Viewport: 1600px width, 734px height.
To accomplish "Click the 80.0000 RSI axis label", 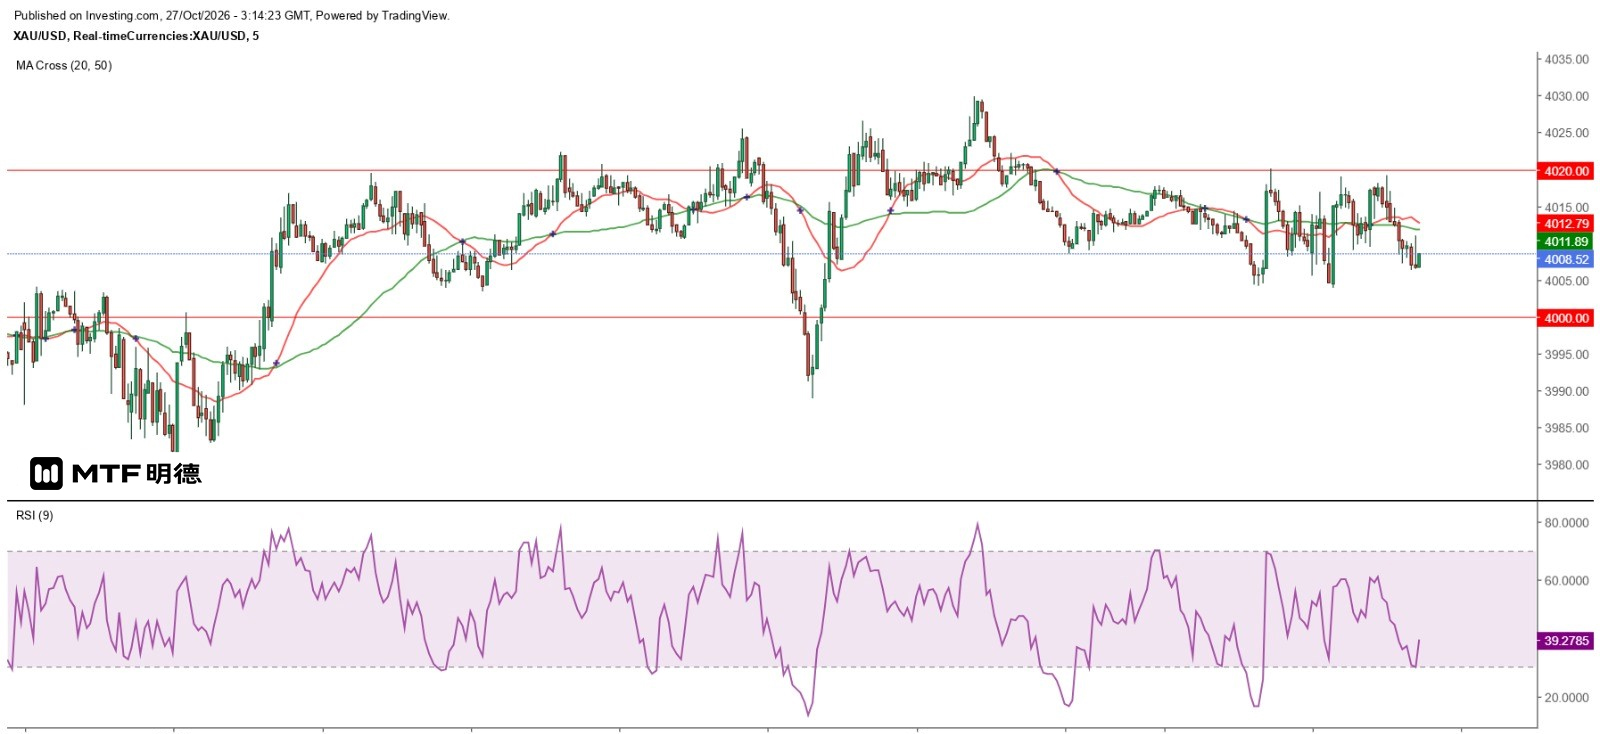I will [x=1566, y=523].
